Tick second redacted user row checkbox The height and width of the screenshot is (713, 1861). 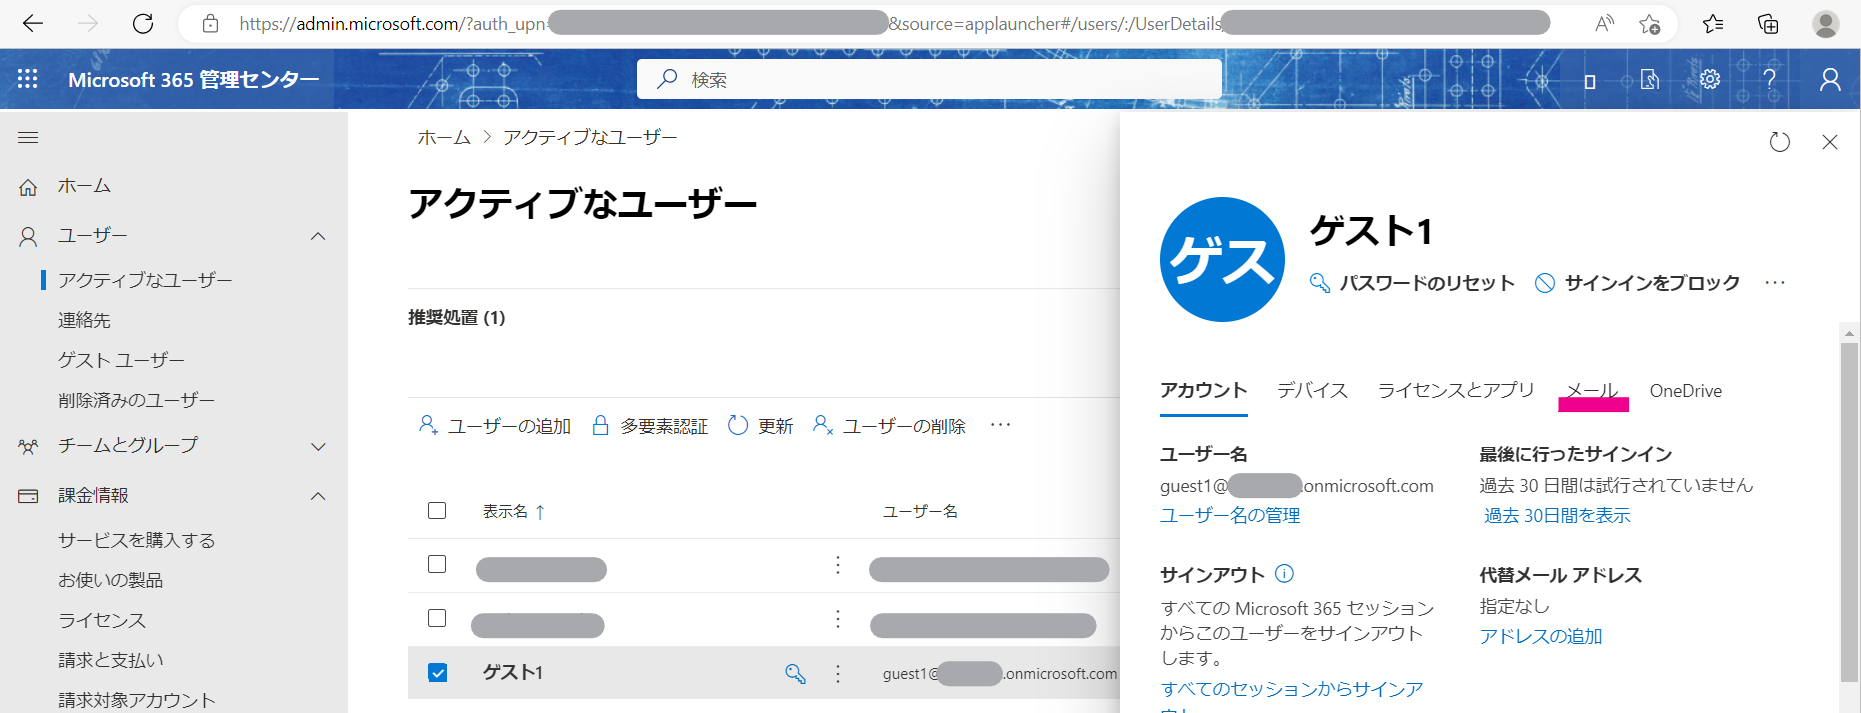click(x=437, y=618)
